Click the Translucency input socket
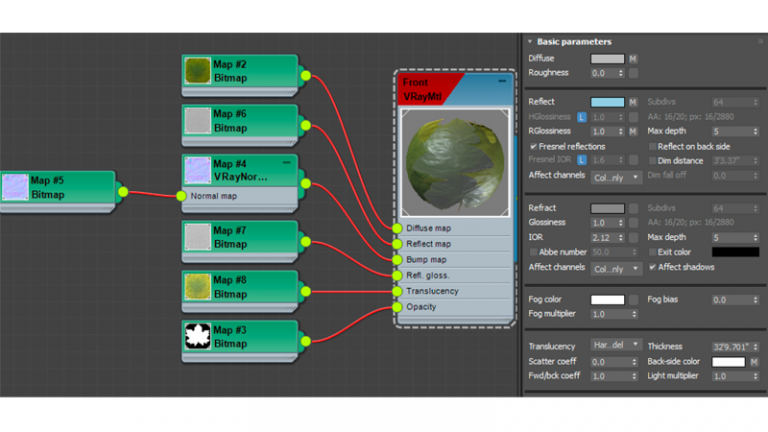The height and width of the screenshot is (432, 768). pyautogui.click(x=397, y=291)
